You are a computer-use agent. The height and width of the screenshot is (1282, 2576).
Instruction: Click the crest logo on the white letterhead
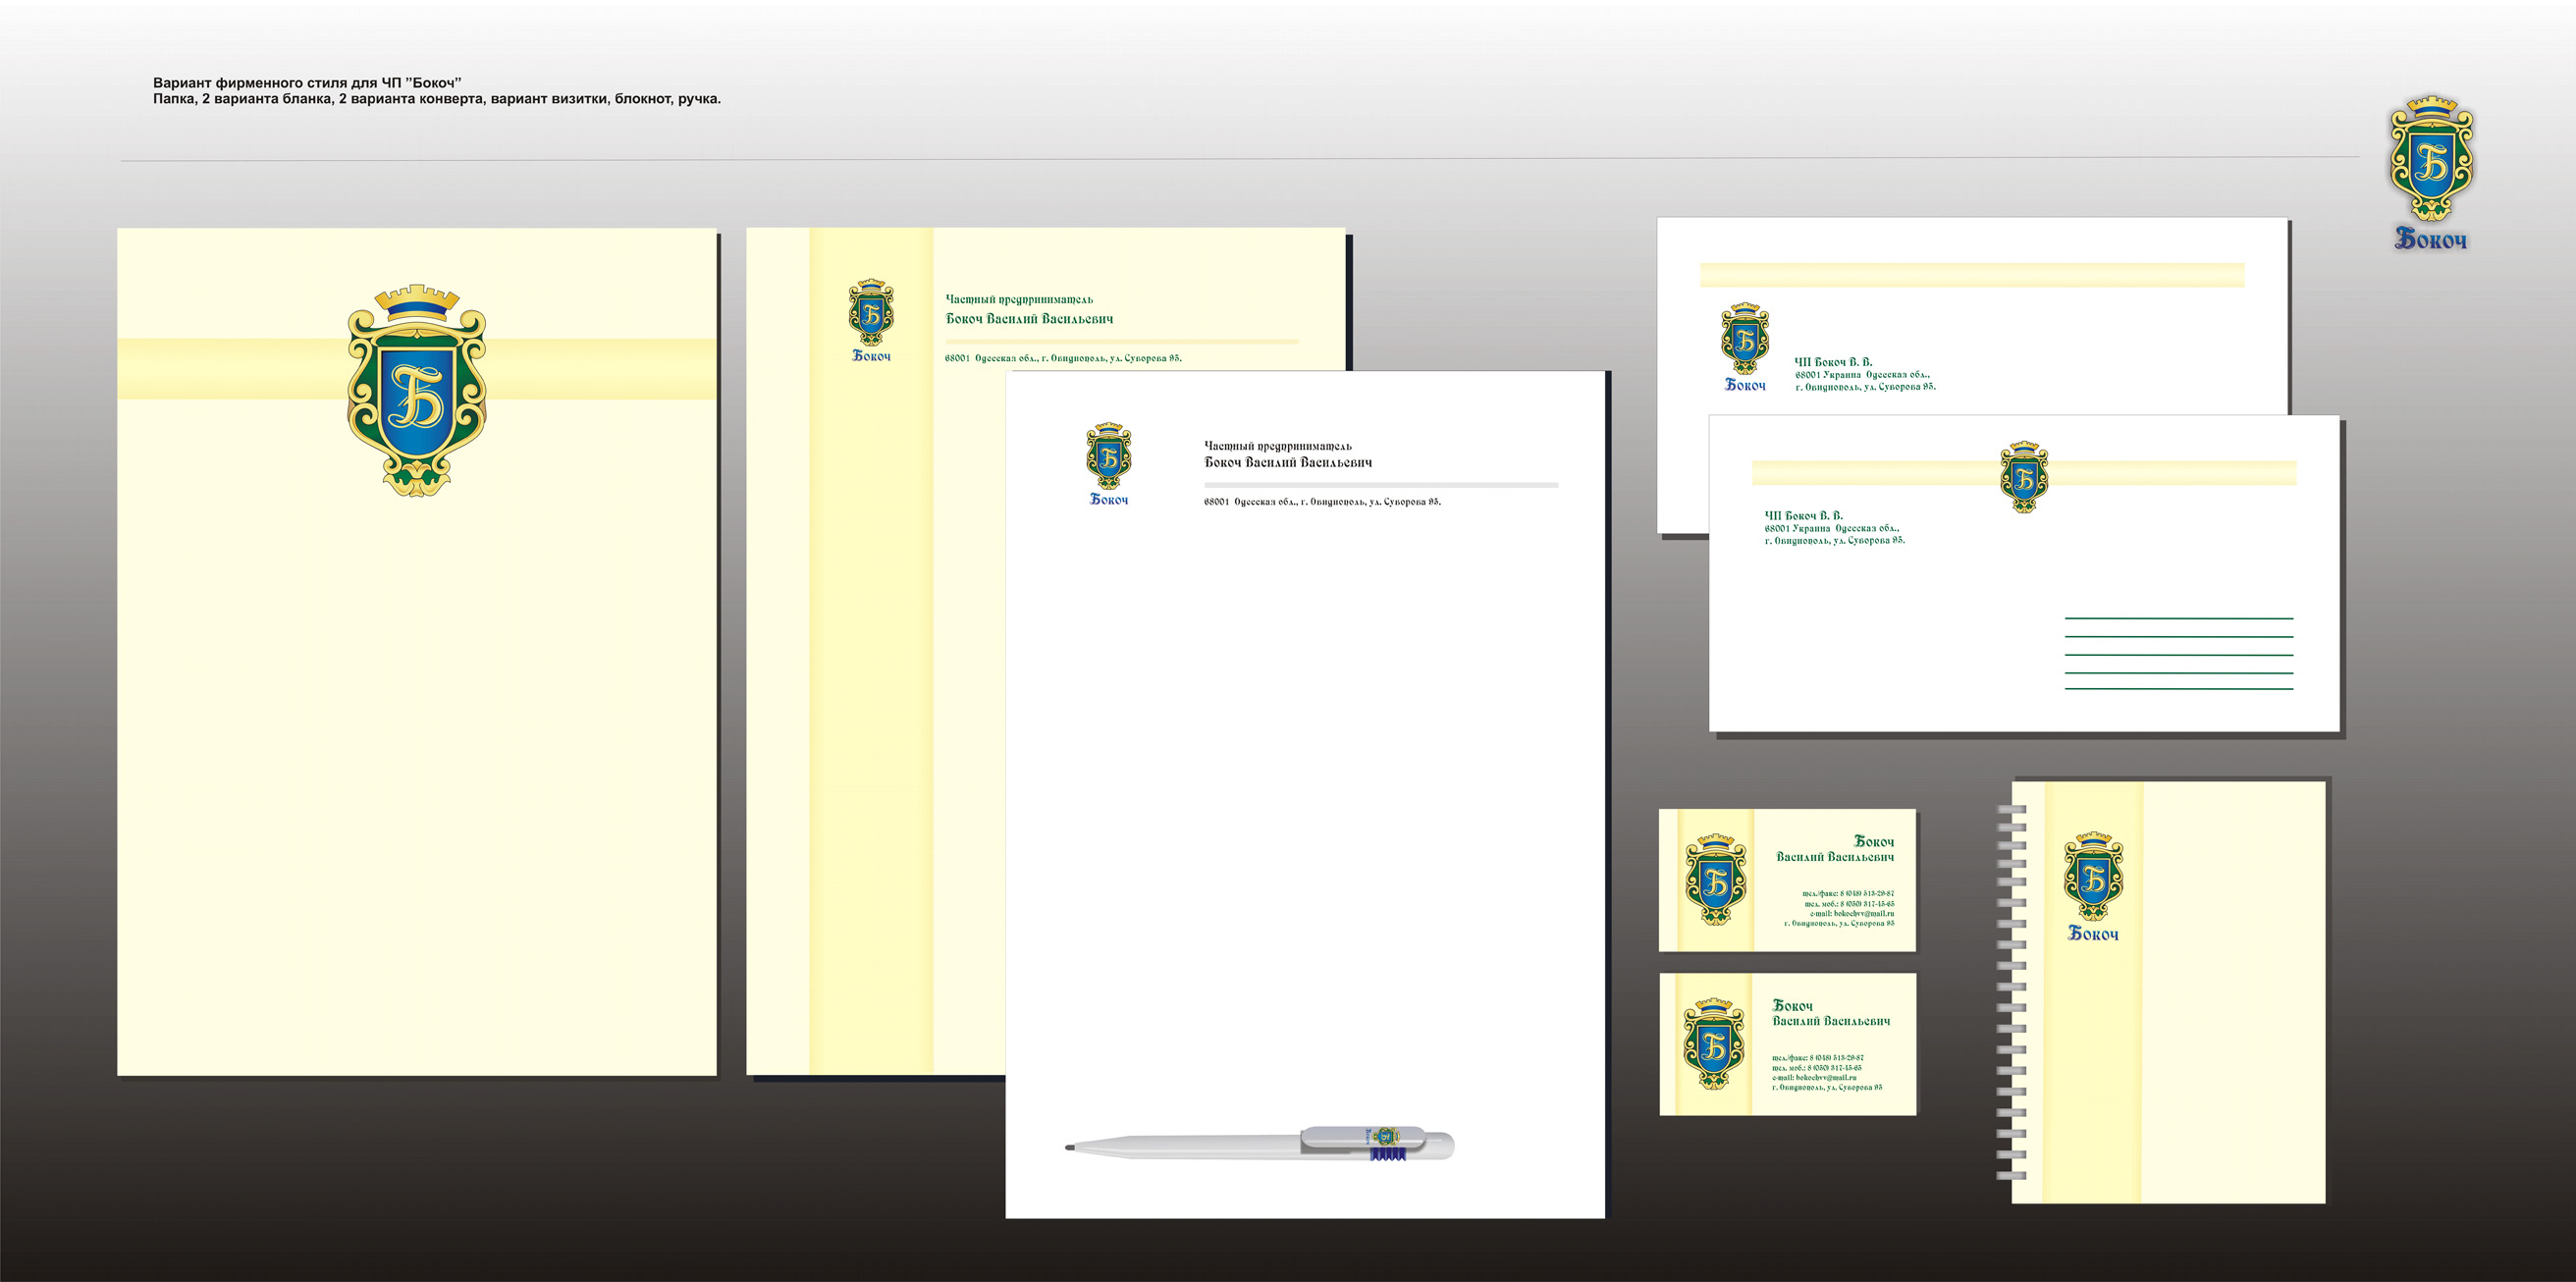[x=1108, y=455]
